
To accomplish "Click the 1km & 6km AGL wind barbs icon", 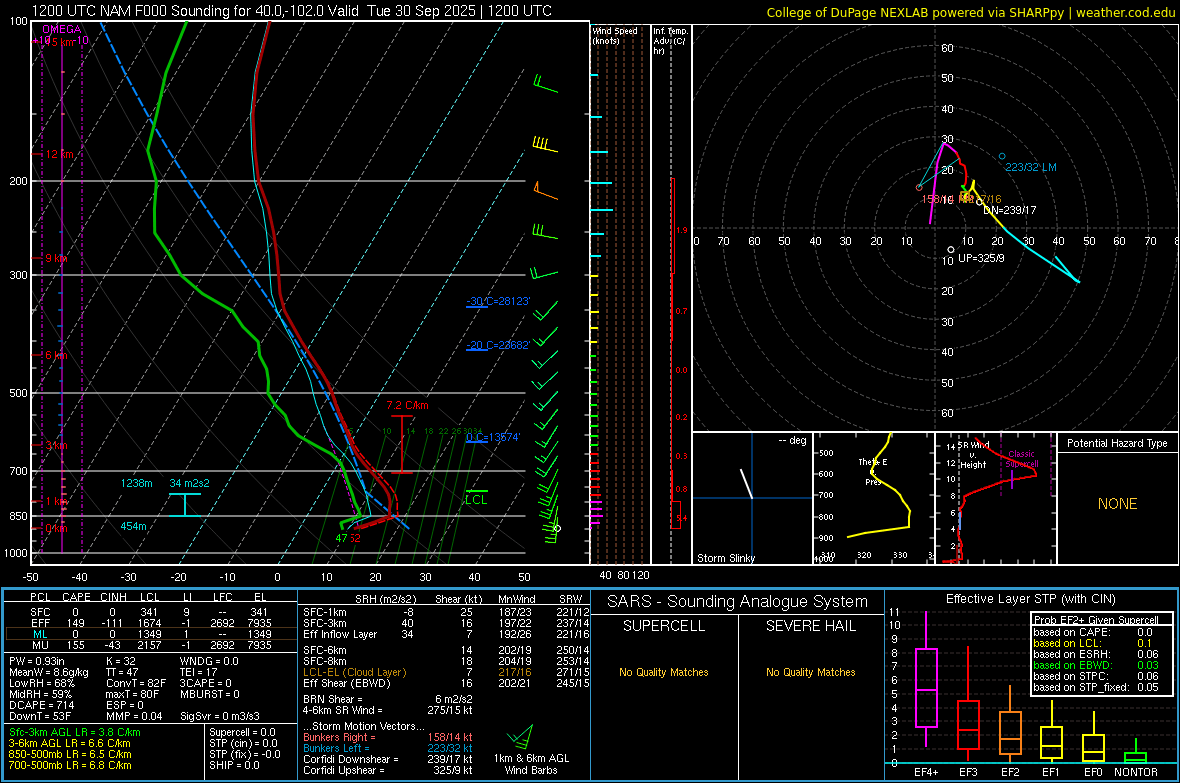I will pyautogui.click(x=521, y=738).
